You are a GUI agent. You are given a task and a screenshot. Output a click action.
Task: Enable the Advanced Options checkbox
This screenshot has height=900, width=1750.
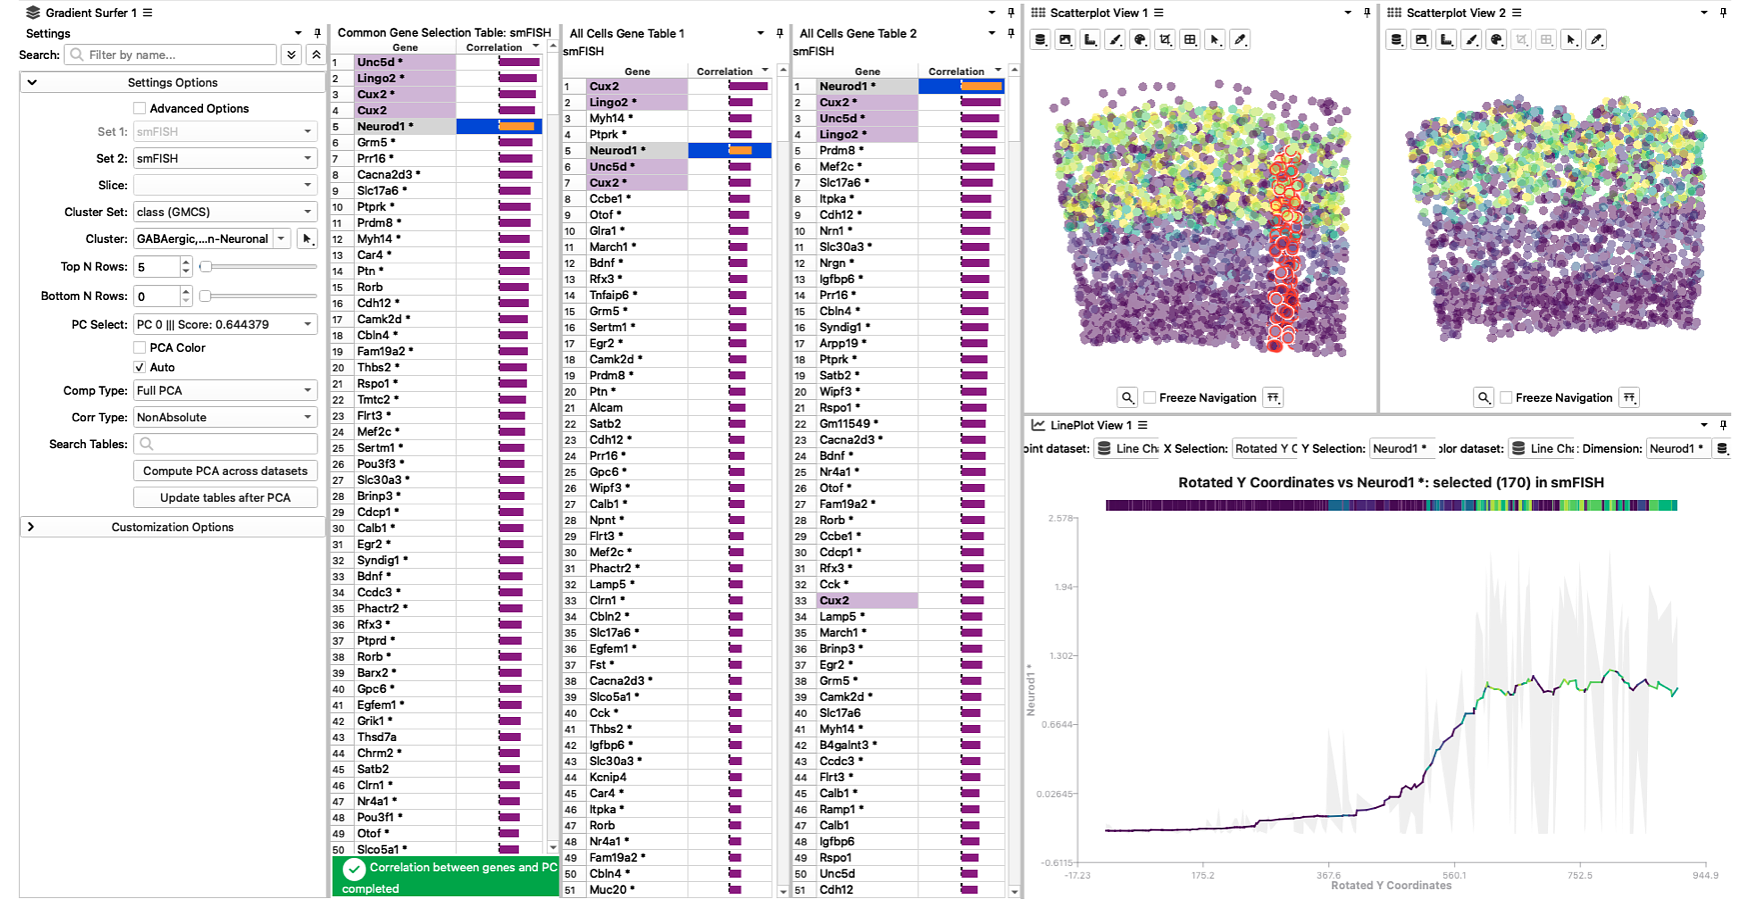[140, 109]
